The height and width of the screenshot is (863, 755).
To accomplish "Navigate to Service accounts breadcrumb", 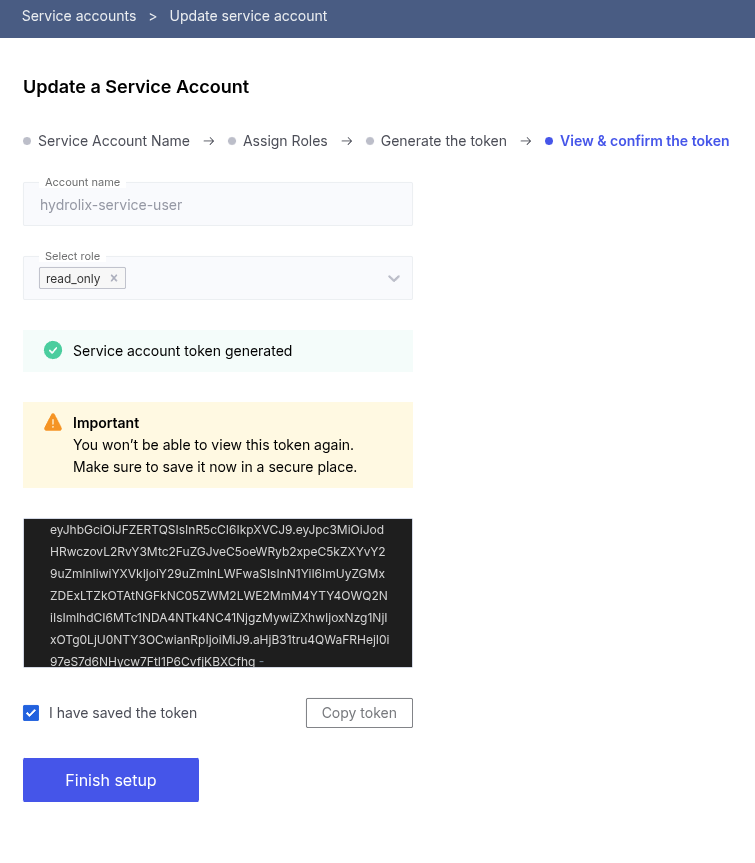I will 78,16.
